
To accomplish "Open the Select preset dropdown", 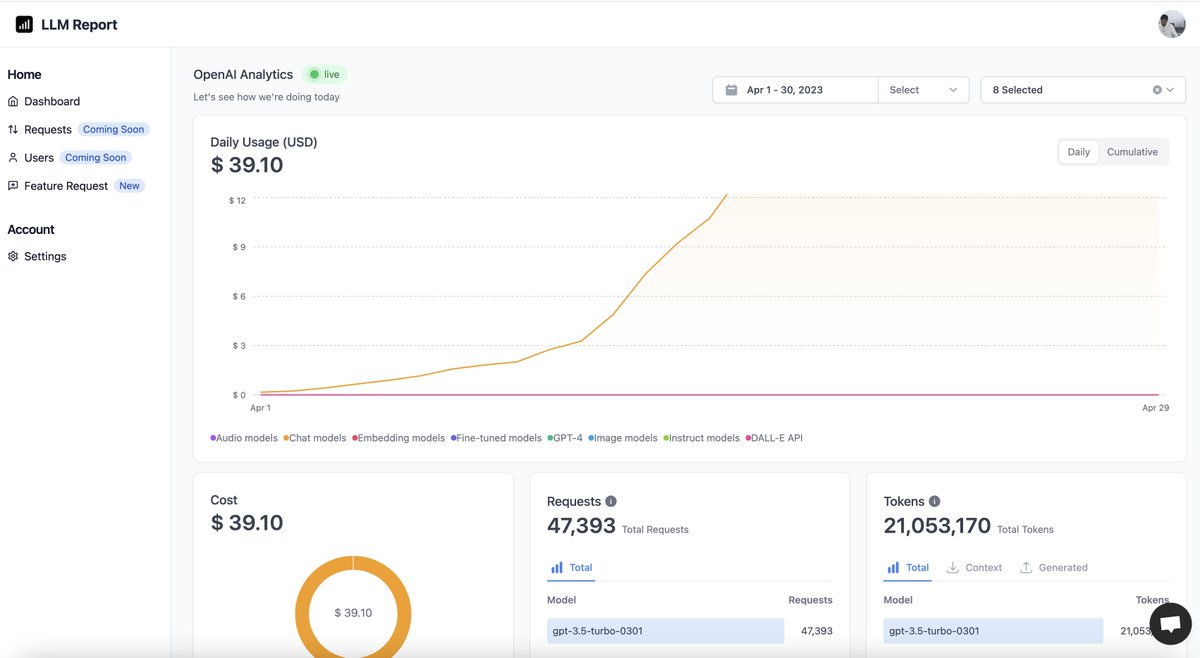I will point(923,90).
